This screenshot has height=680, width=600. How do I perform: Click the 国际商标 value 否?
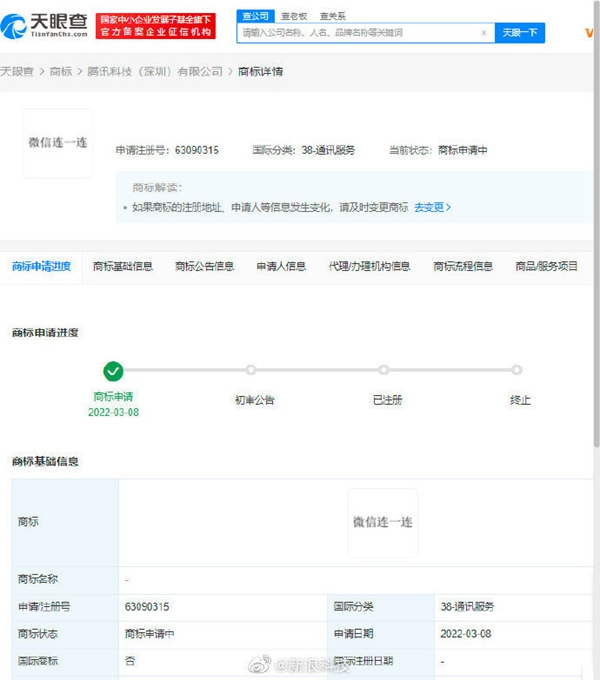[130, 661]
